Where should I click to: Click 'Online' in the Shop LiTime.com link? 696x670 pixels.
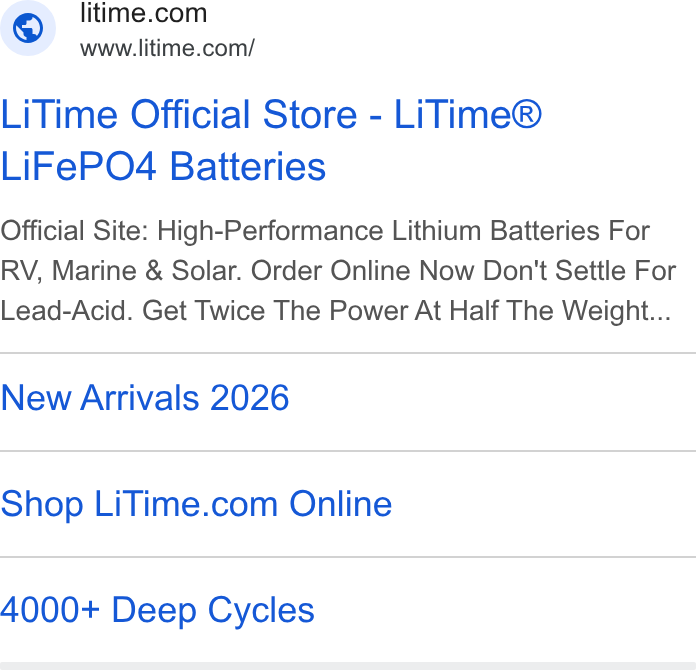341,504
